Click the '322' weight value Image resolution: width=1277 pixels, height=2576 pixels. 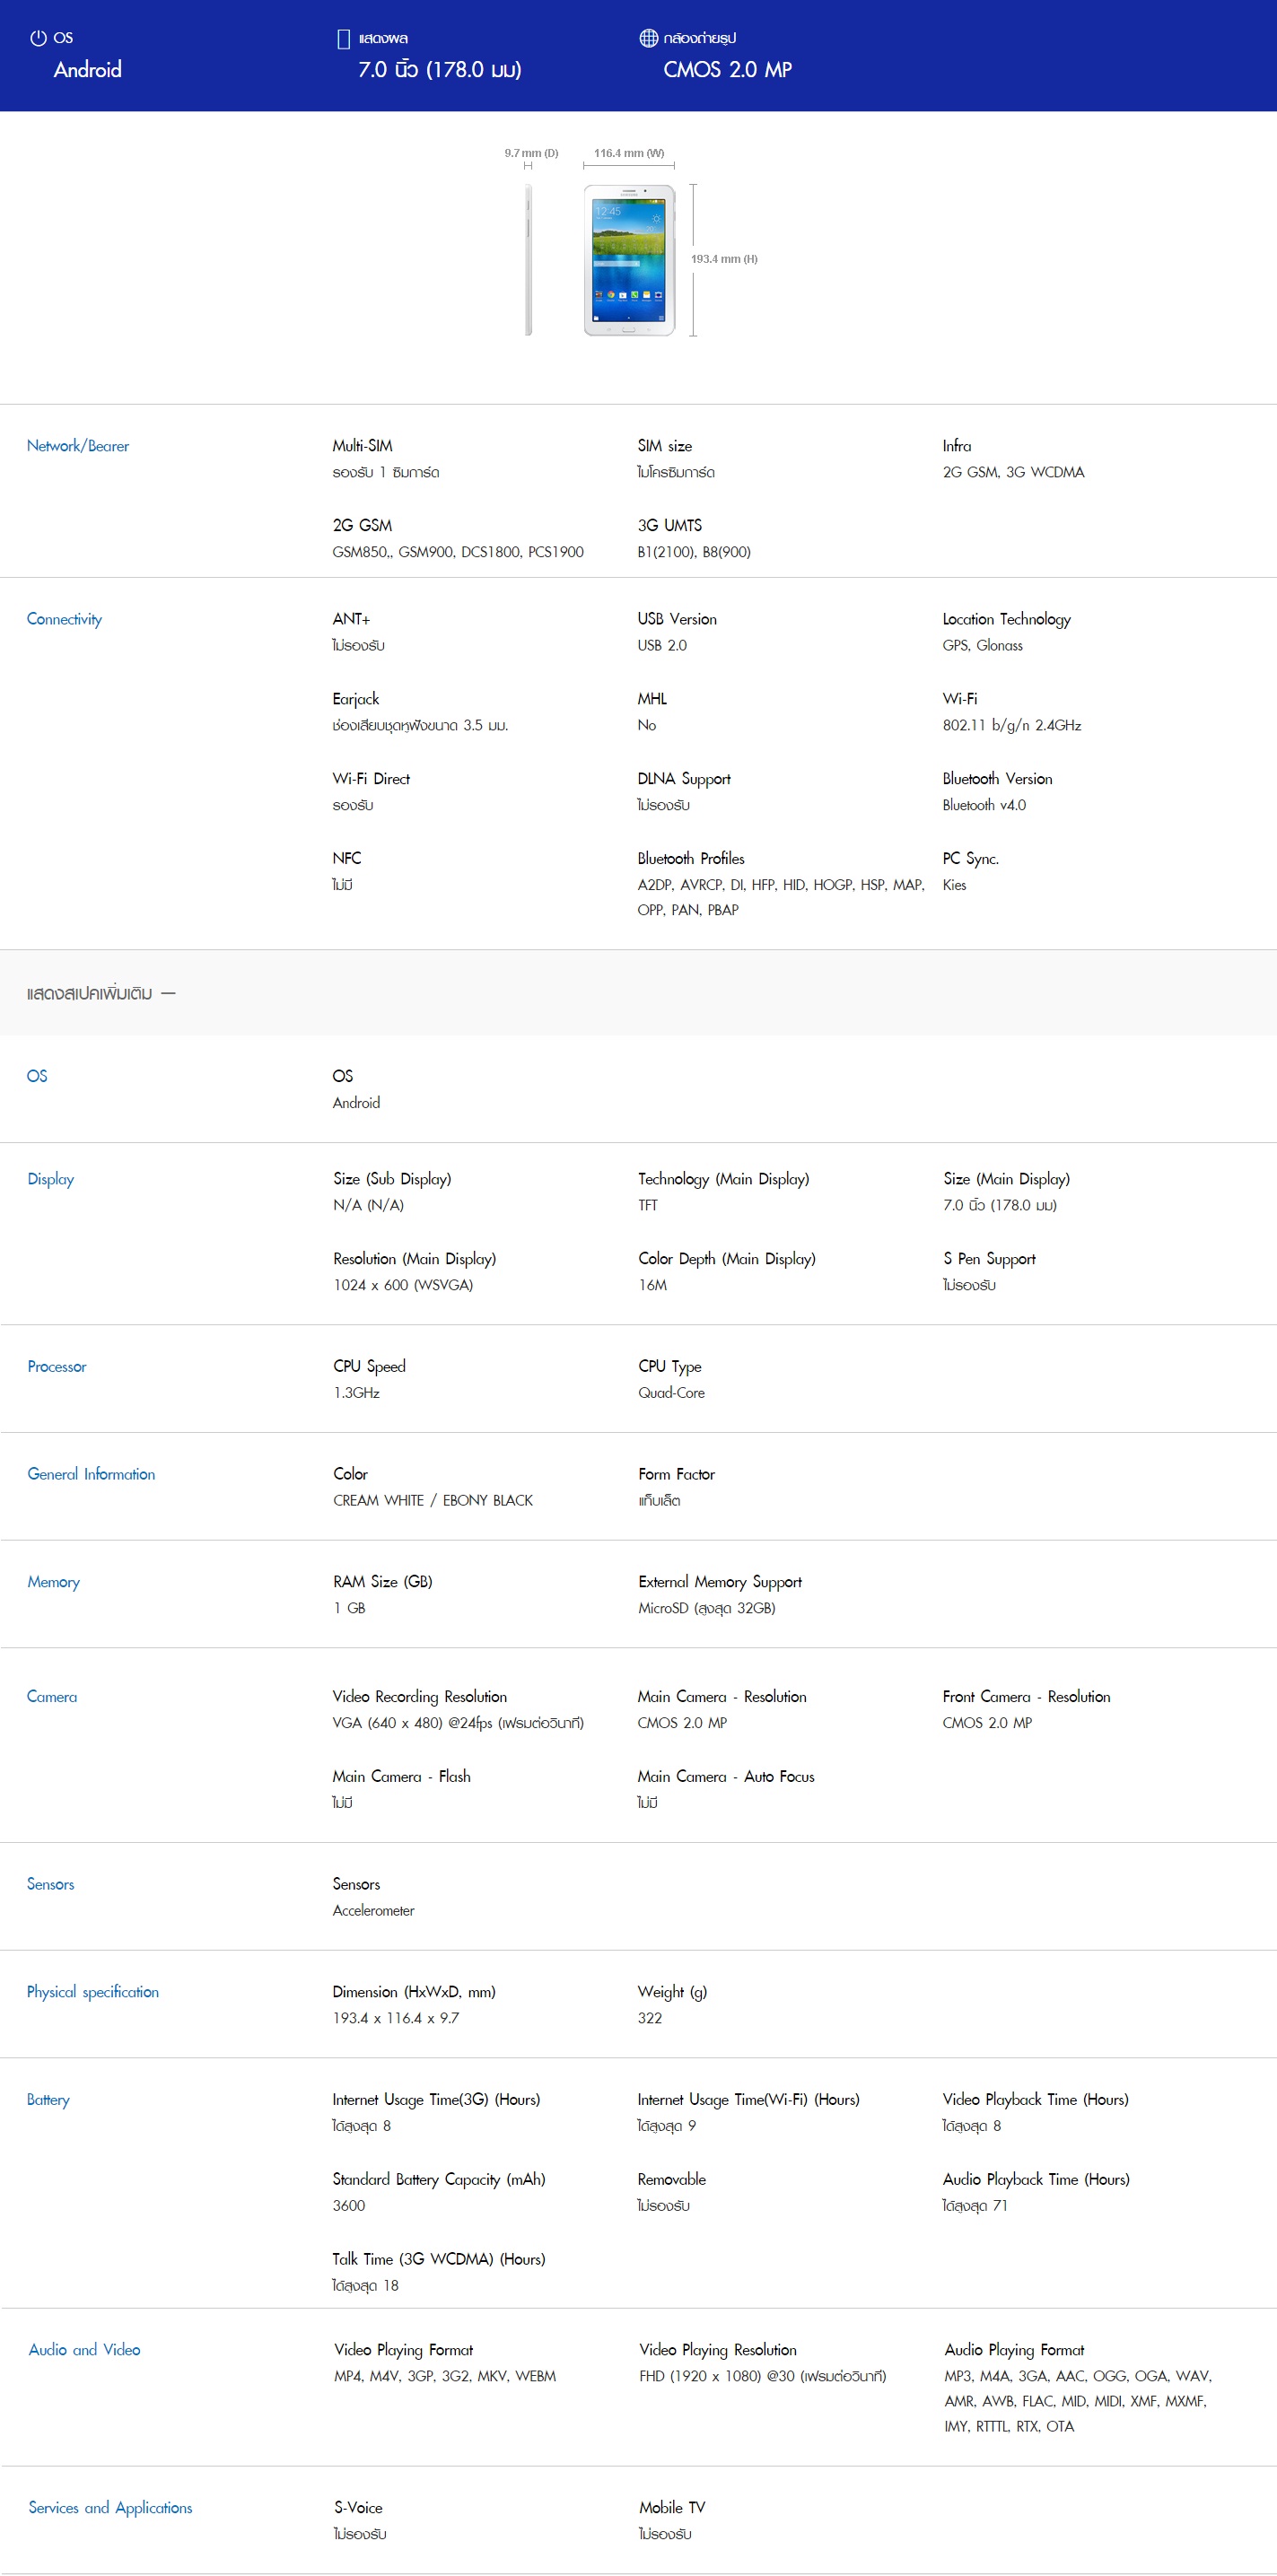tap(650, 2018)
